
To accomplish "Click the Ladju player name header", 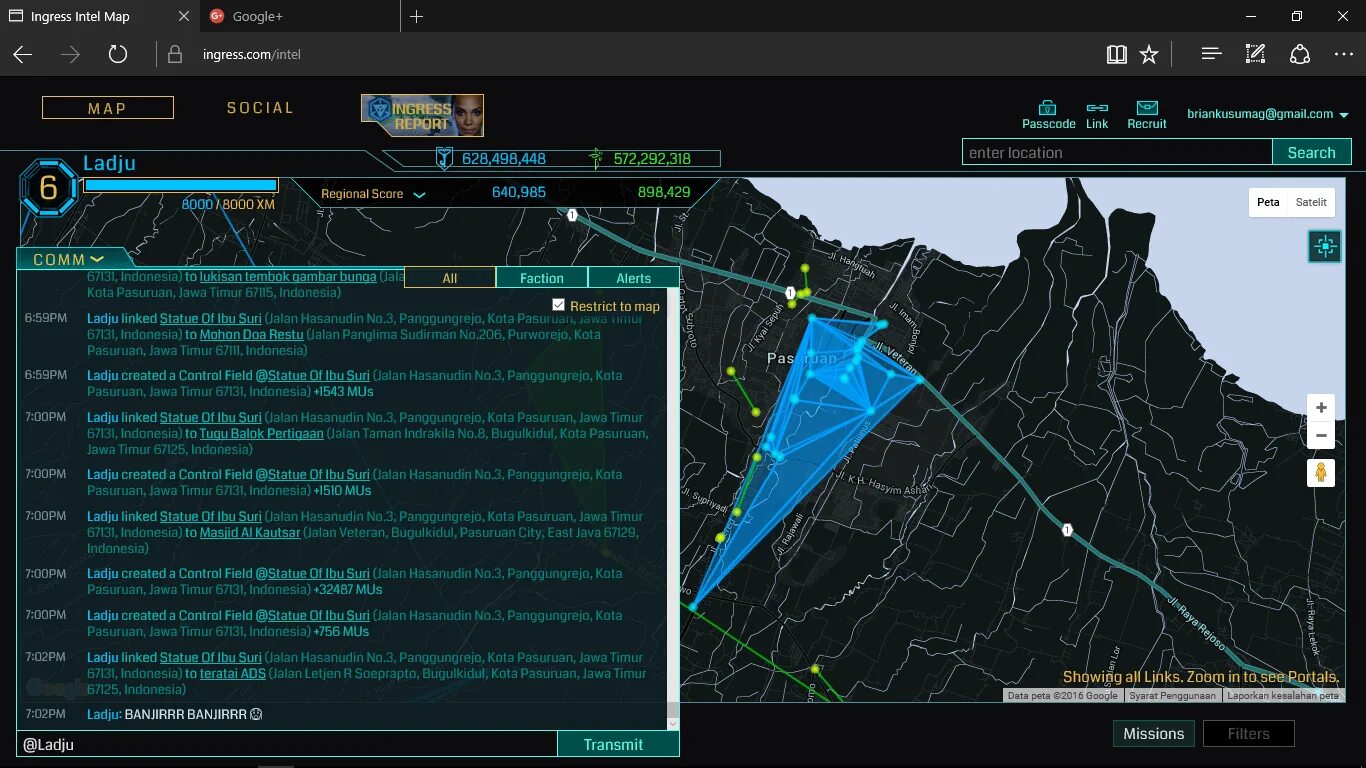I will [x=109, y=163].
